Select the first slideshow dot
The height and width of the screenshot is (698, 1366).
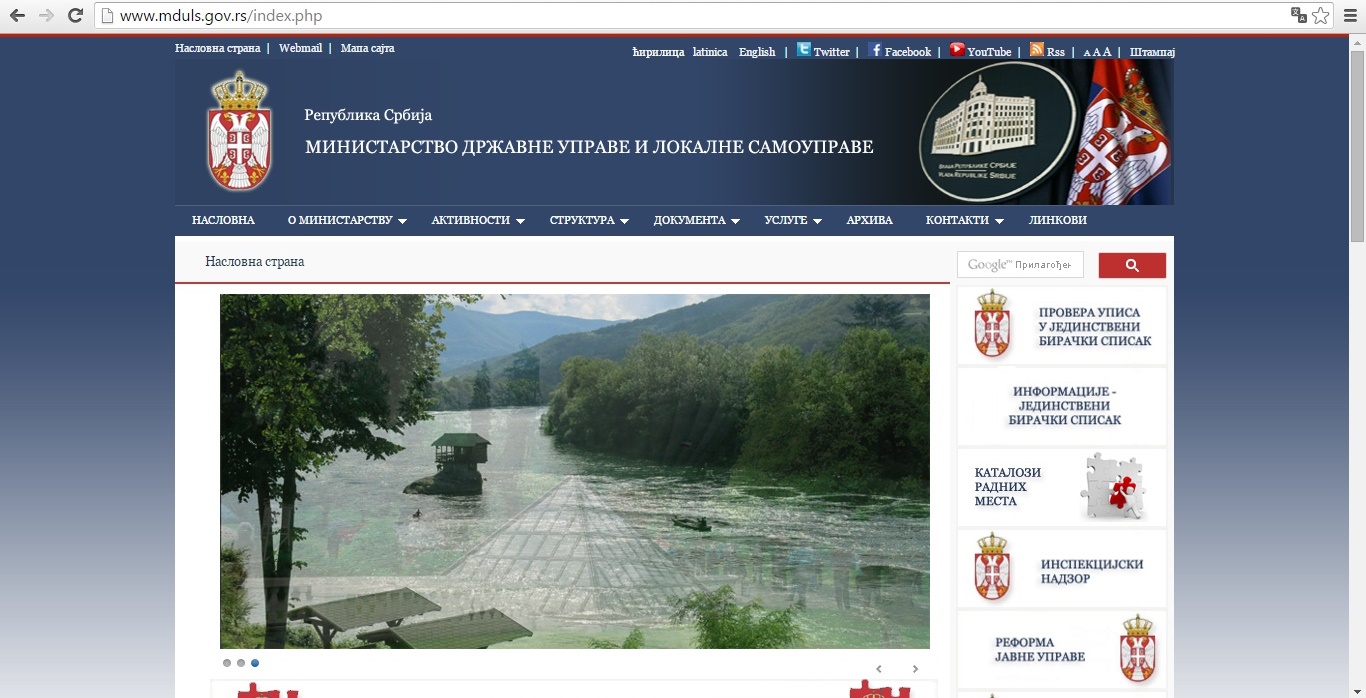(227, 663)
